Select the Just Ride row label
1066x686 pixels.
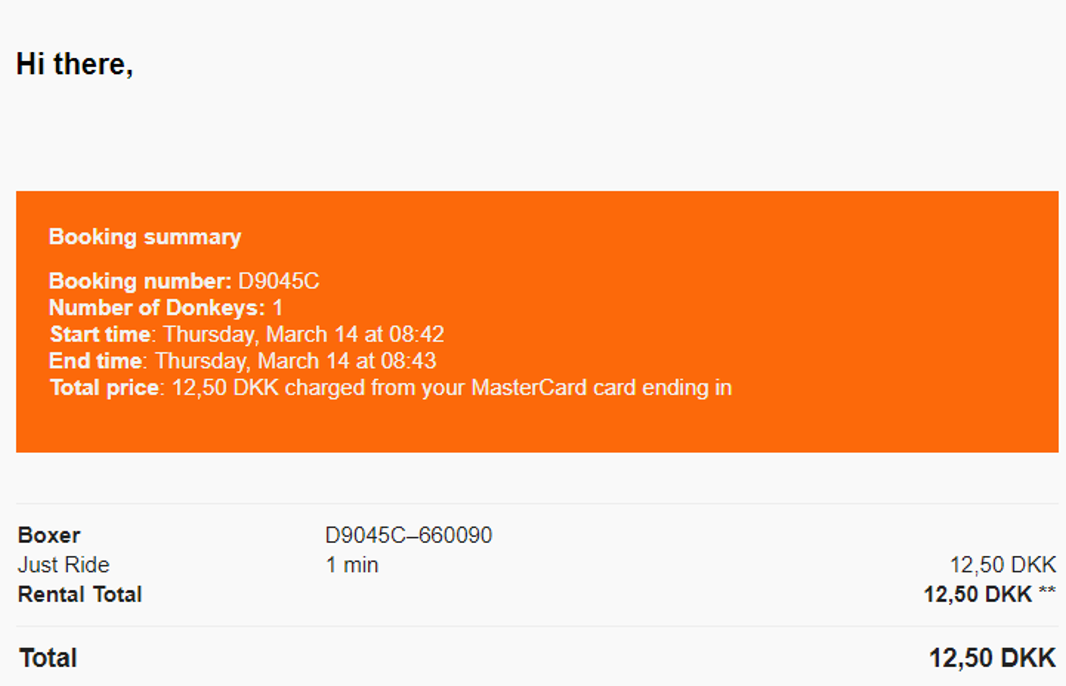[x=63, y=565]
